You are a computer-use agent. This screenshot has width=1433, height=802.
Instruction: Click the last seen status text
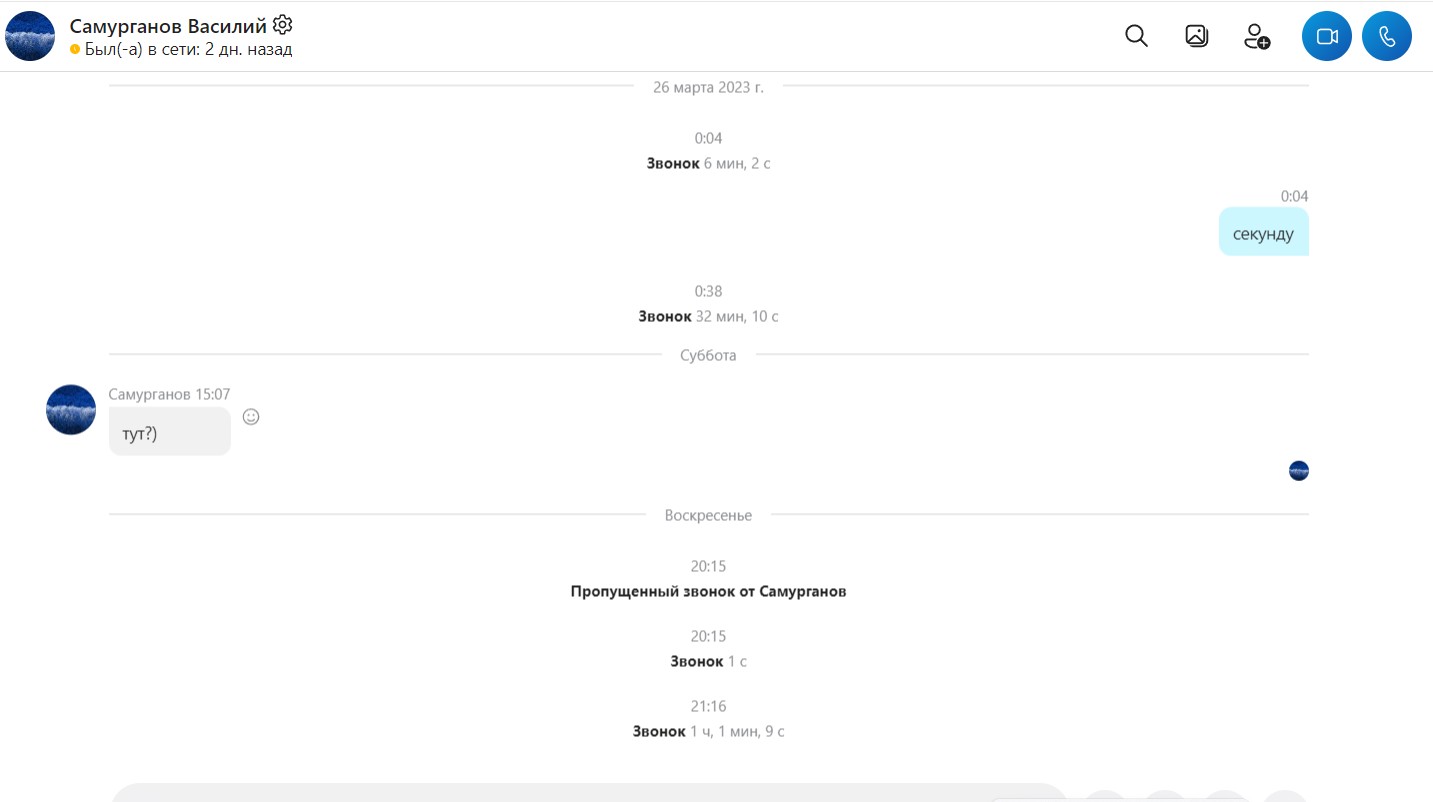click(188, 49)
